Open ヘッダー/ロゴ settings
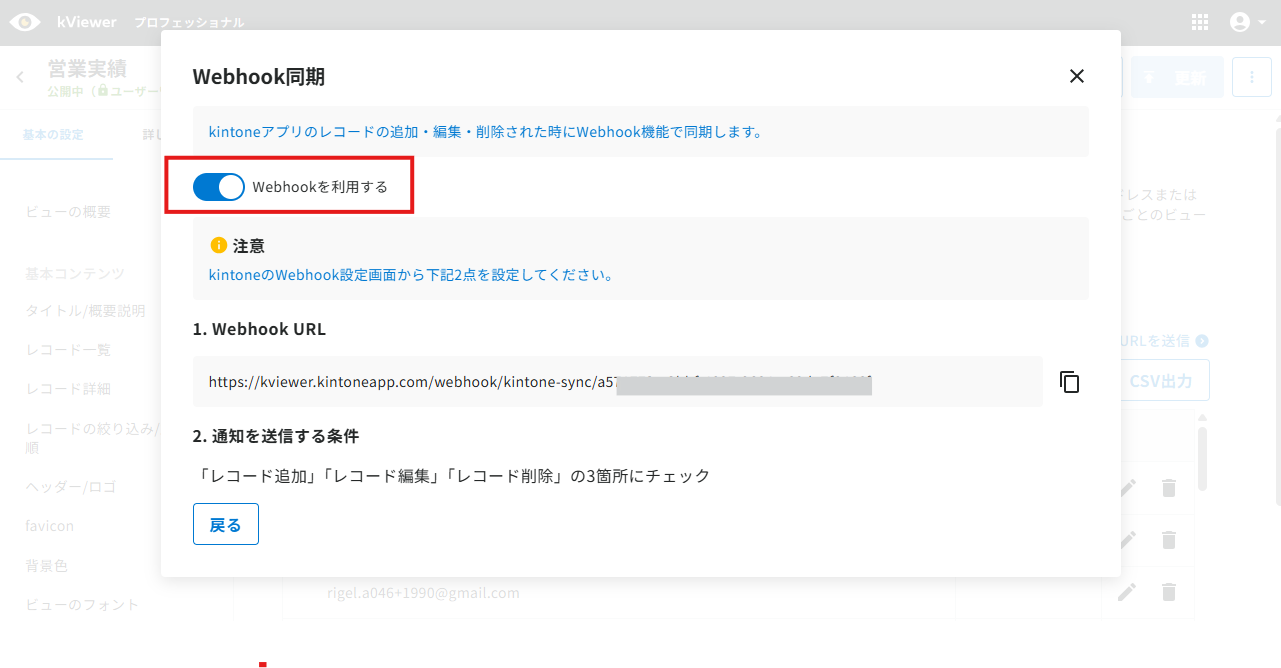Image resolution: width=1281 pixels, height=668 pixels. click(x=71, y=487)
